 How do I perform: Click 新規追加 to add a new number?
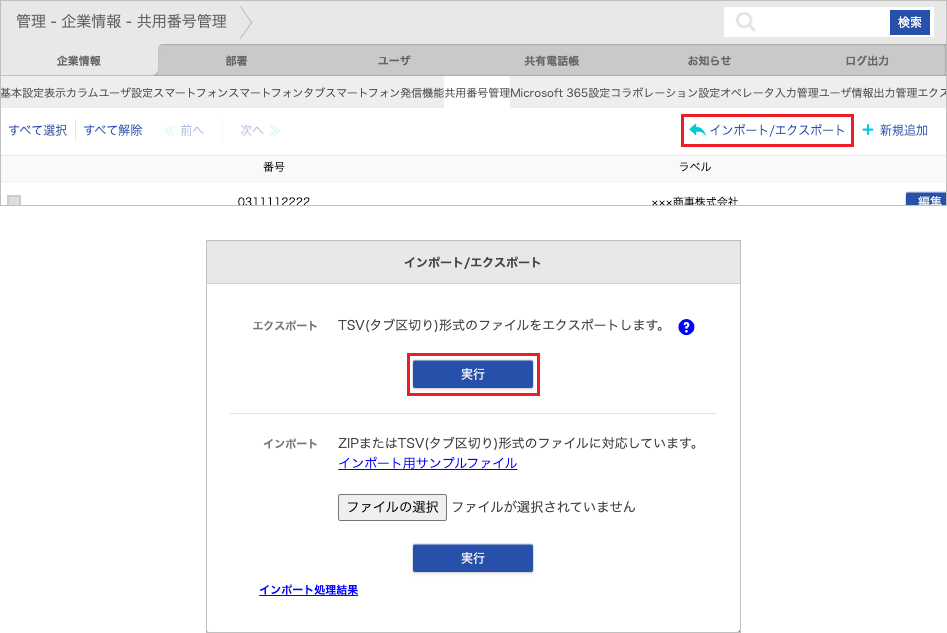(895, 130)
